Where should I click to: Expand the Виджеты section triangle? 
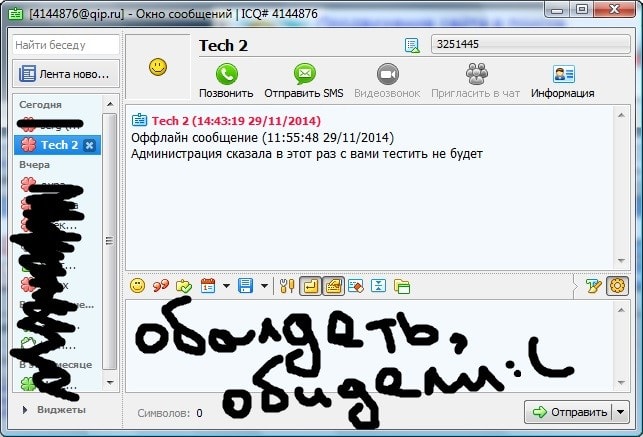(25, 410)
